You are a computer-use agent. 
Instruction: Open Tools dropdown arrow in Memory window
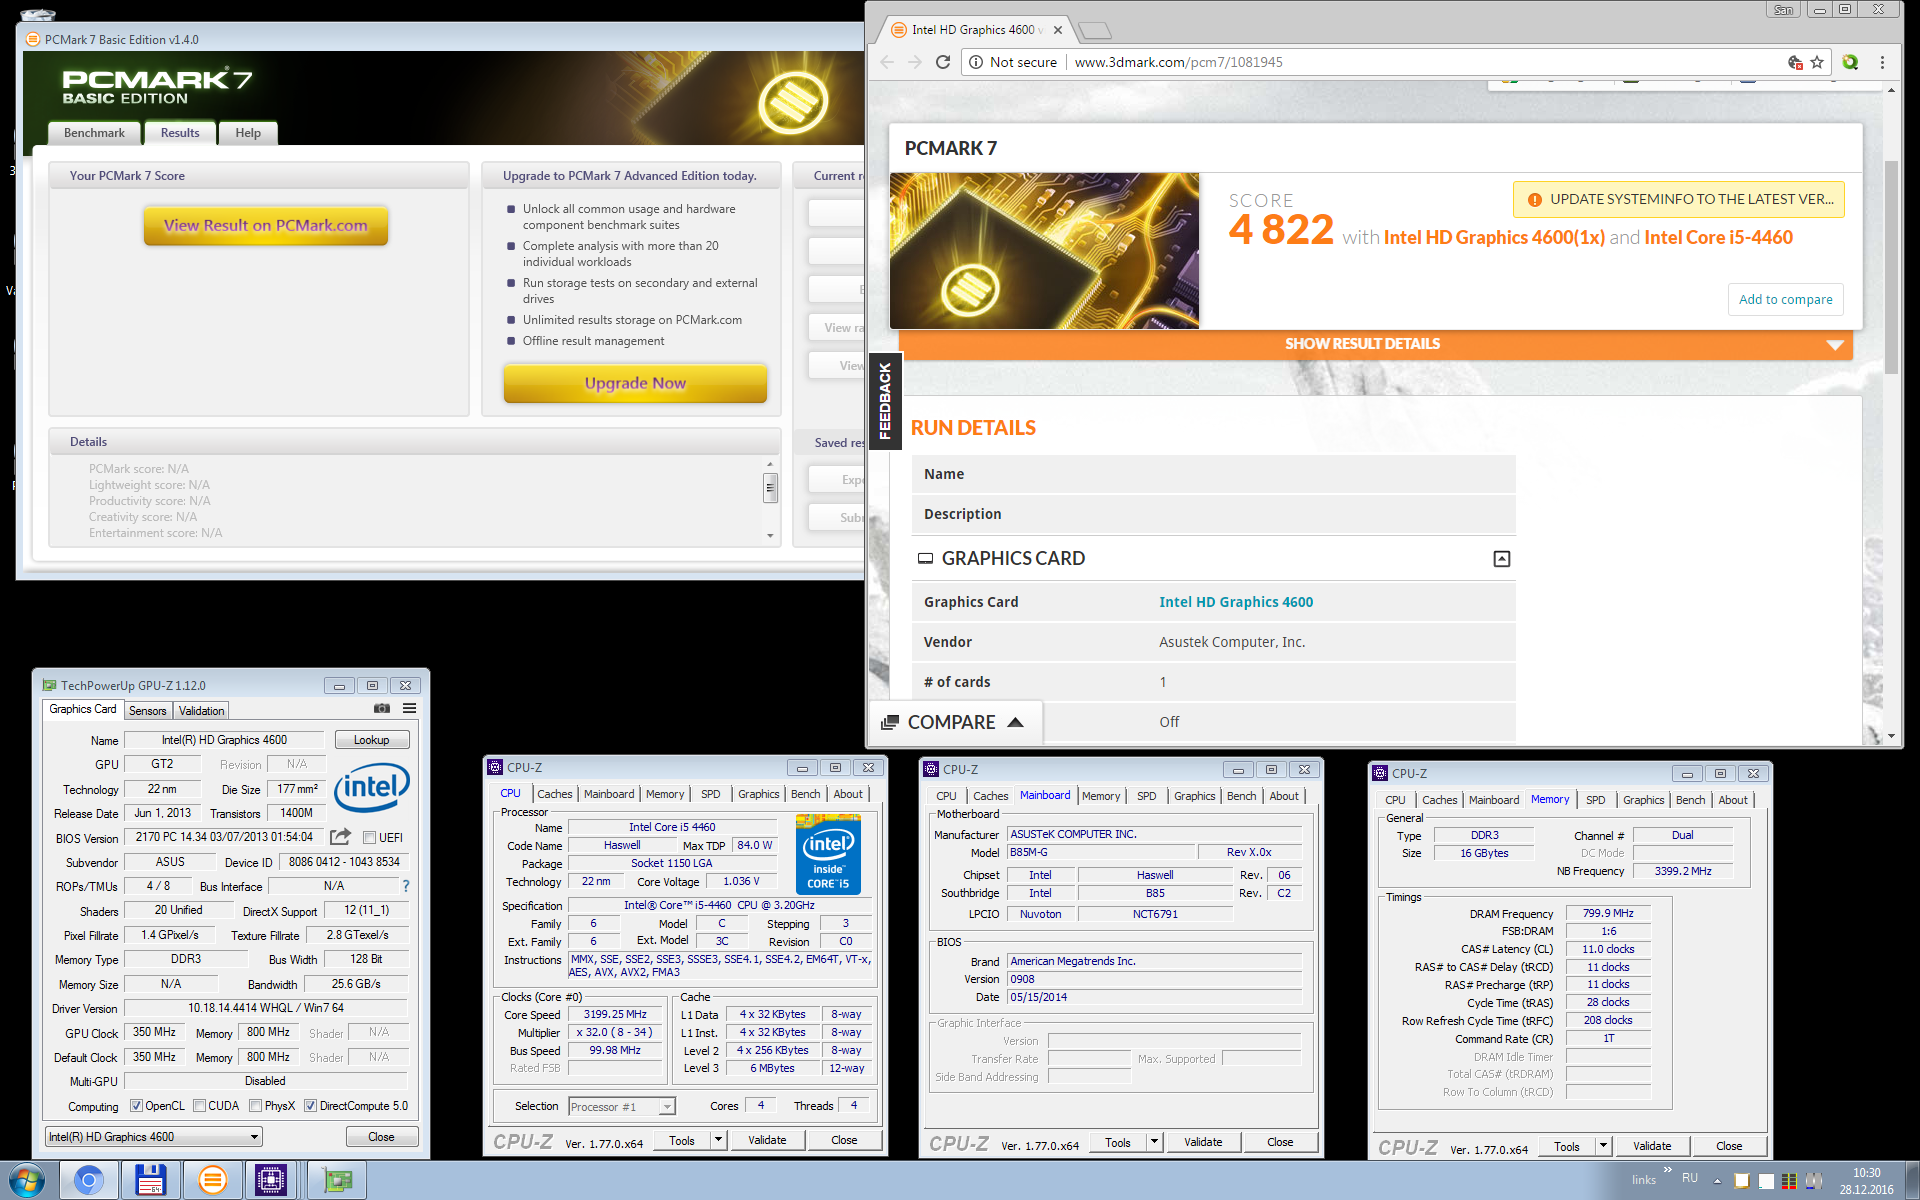1602,1146
